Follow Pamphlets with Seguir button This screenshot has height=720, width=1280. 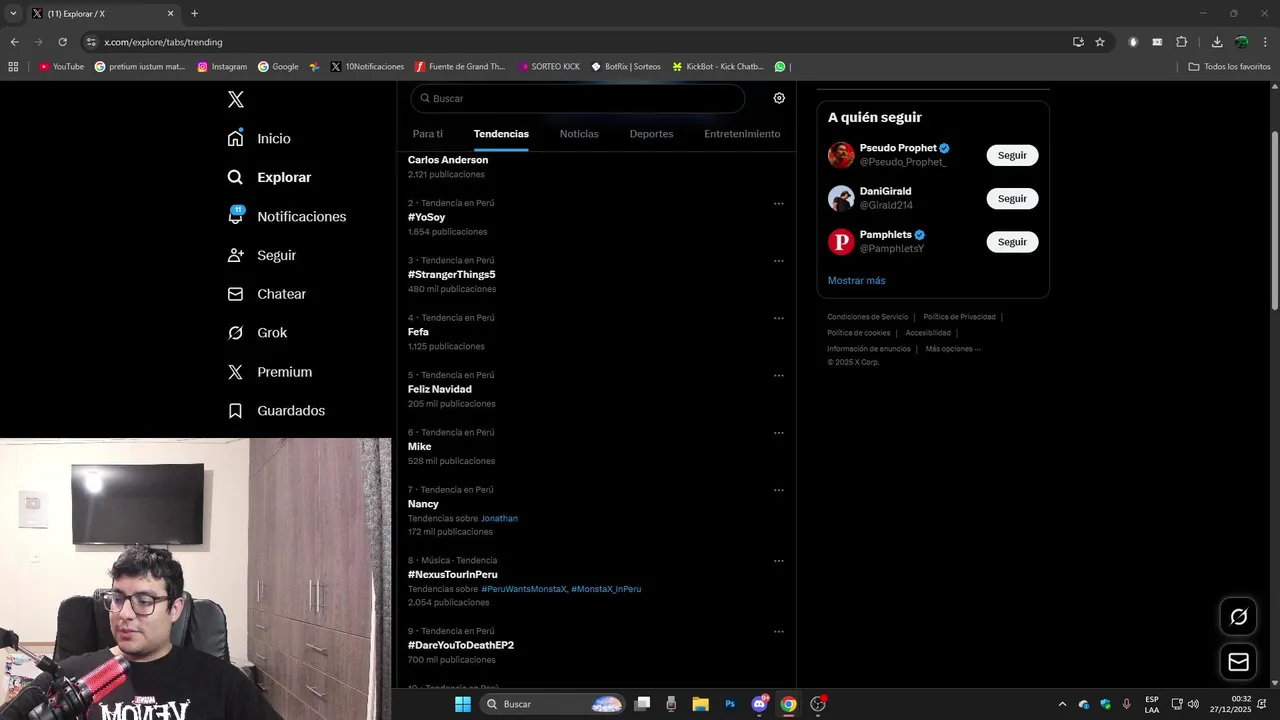tap(1012, 242)
